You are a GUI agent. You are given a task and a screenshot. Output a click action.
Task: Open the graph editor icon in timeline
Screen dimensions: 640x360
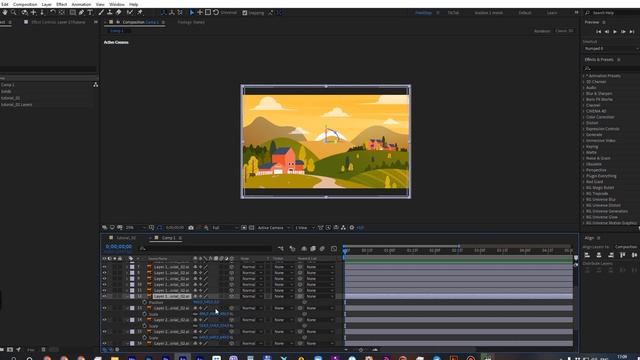coord(334,249)
